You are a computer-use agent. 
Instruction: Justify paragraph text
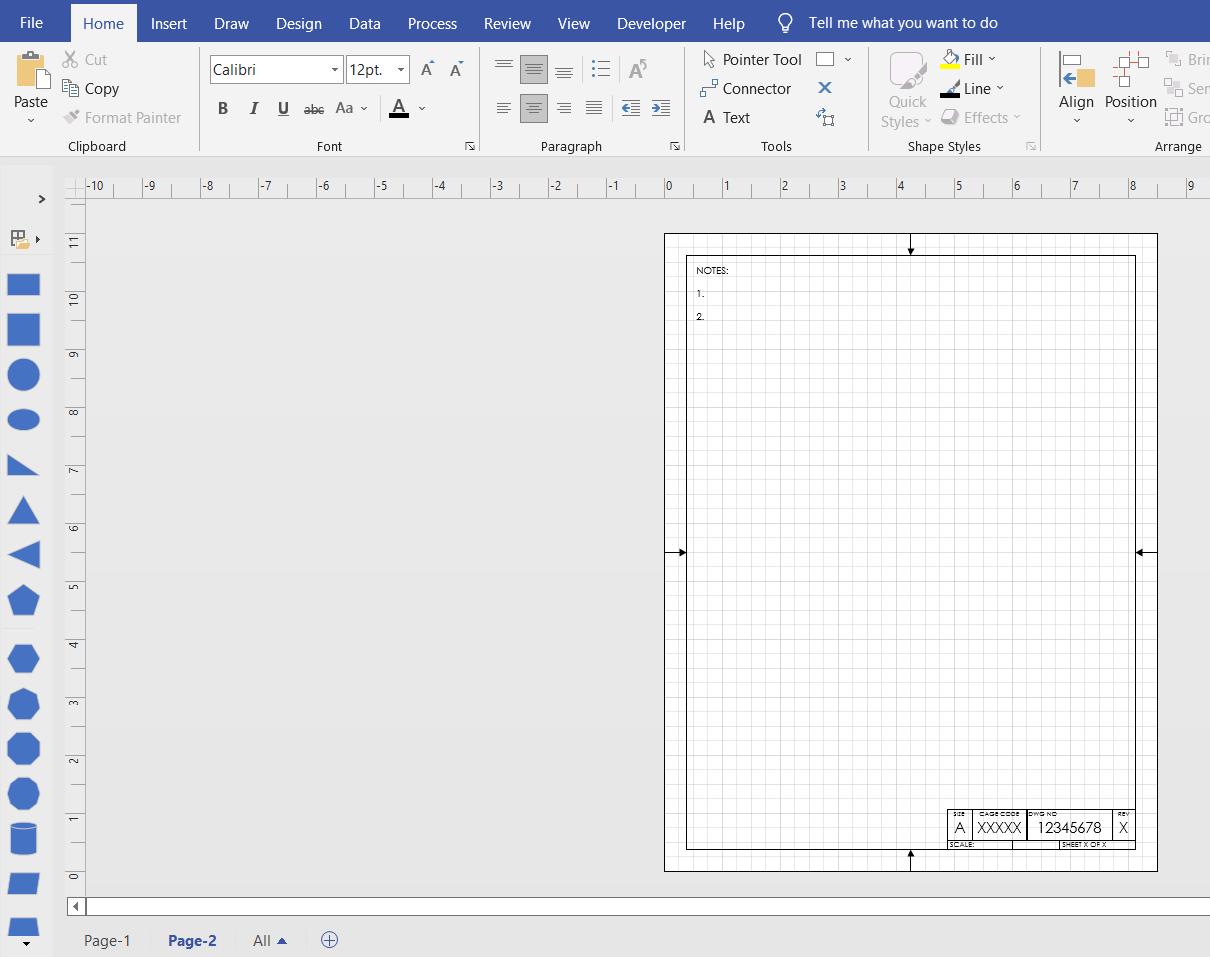coord(594,107)
